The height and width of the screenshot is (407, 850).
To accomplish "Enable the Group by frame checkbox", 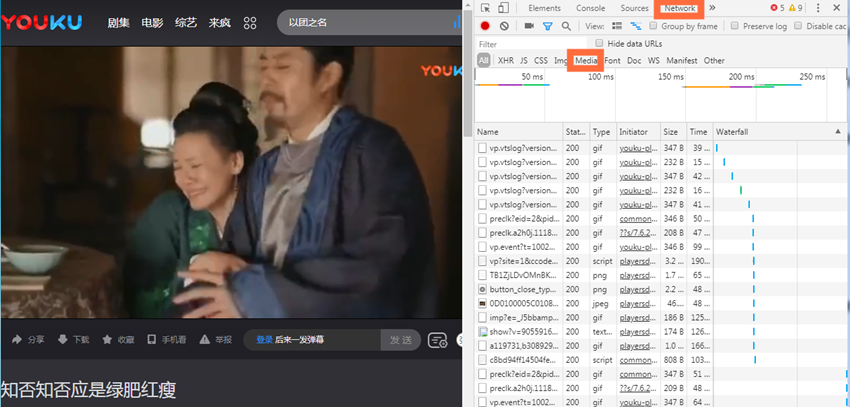I will coord(653,26).
